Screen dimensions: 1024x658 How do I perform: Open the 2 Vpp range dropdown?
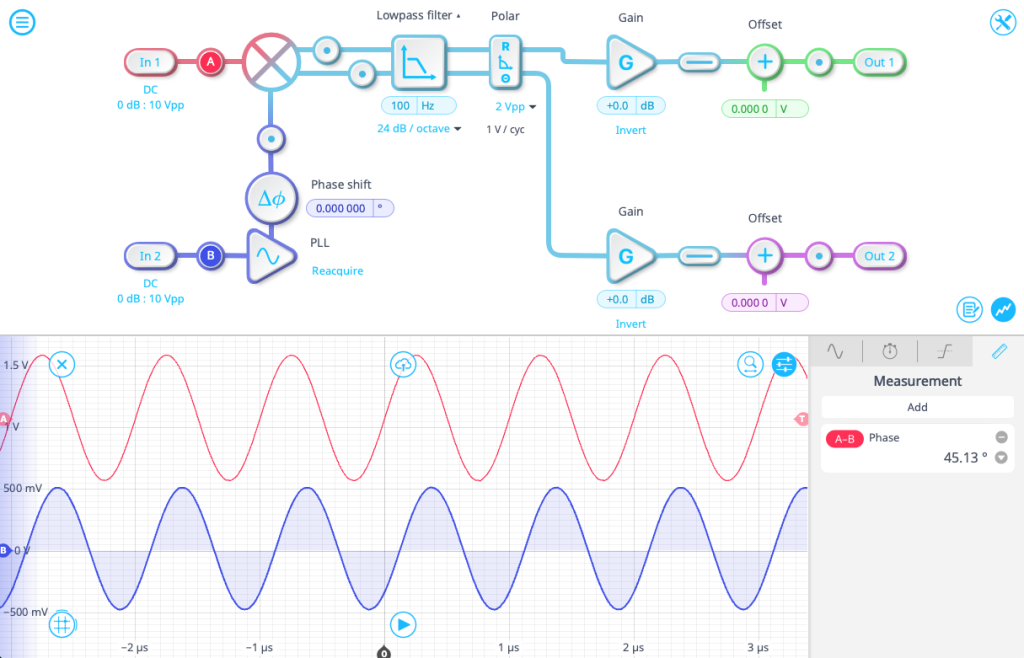coord(515,106)
